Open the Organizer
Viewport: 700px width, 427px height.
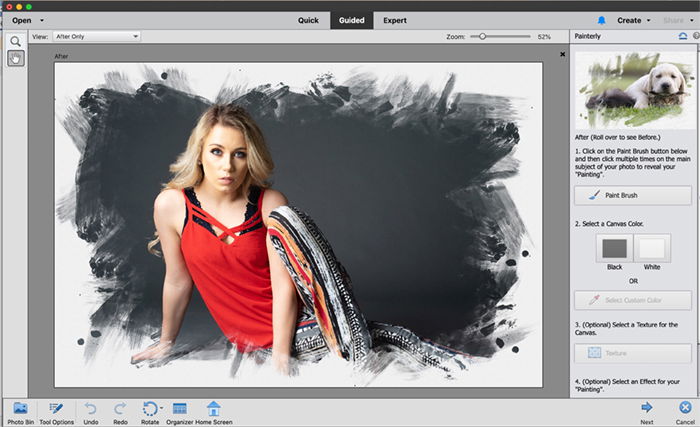[179, 408]
